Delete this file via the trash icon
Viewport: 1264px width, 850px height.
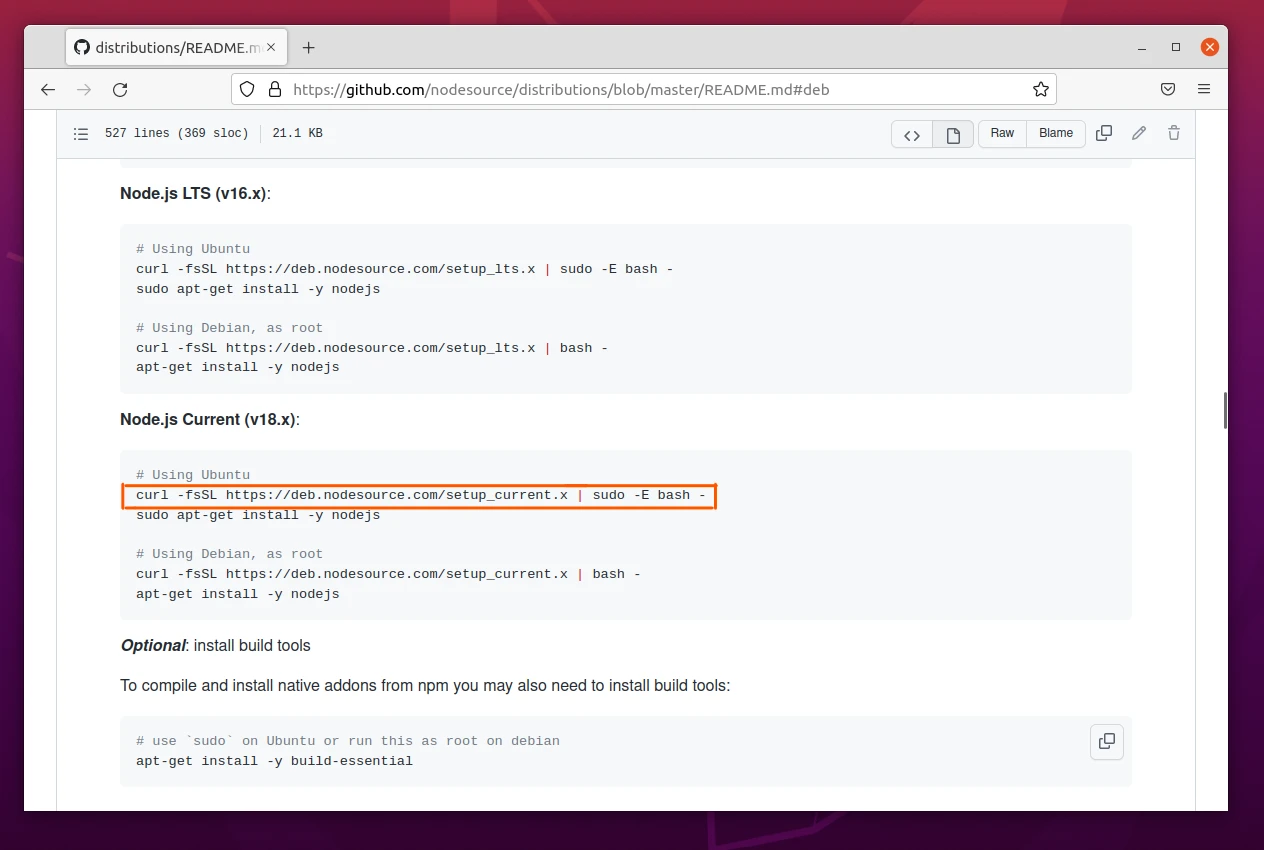[1174, 133]
